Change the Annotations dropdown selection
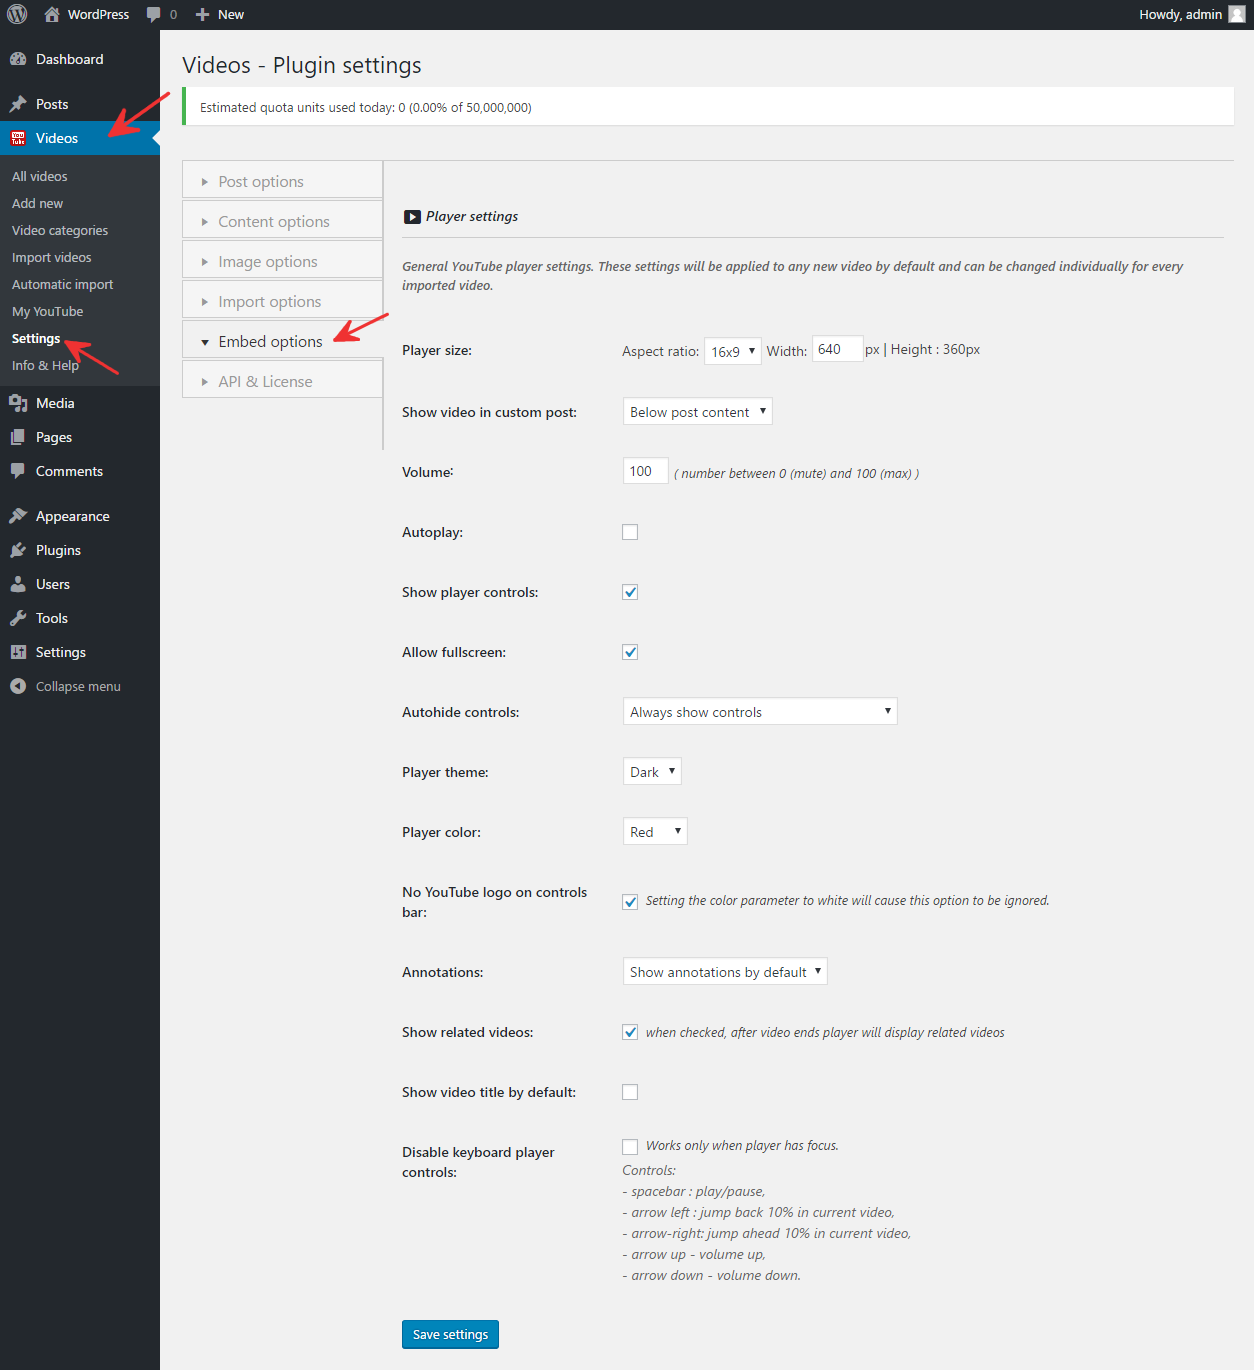 [724, 971]
